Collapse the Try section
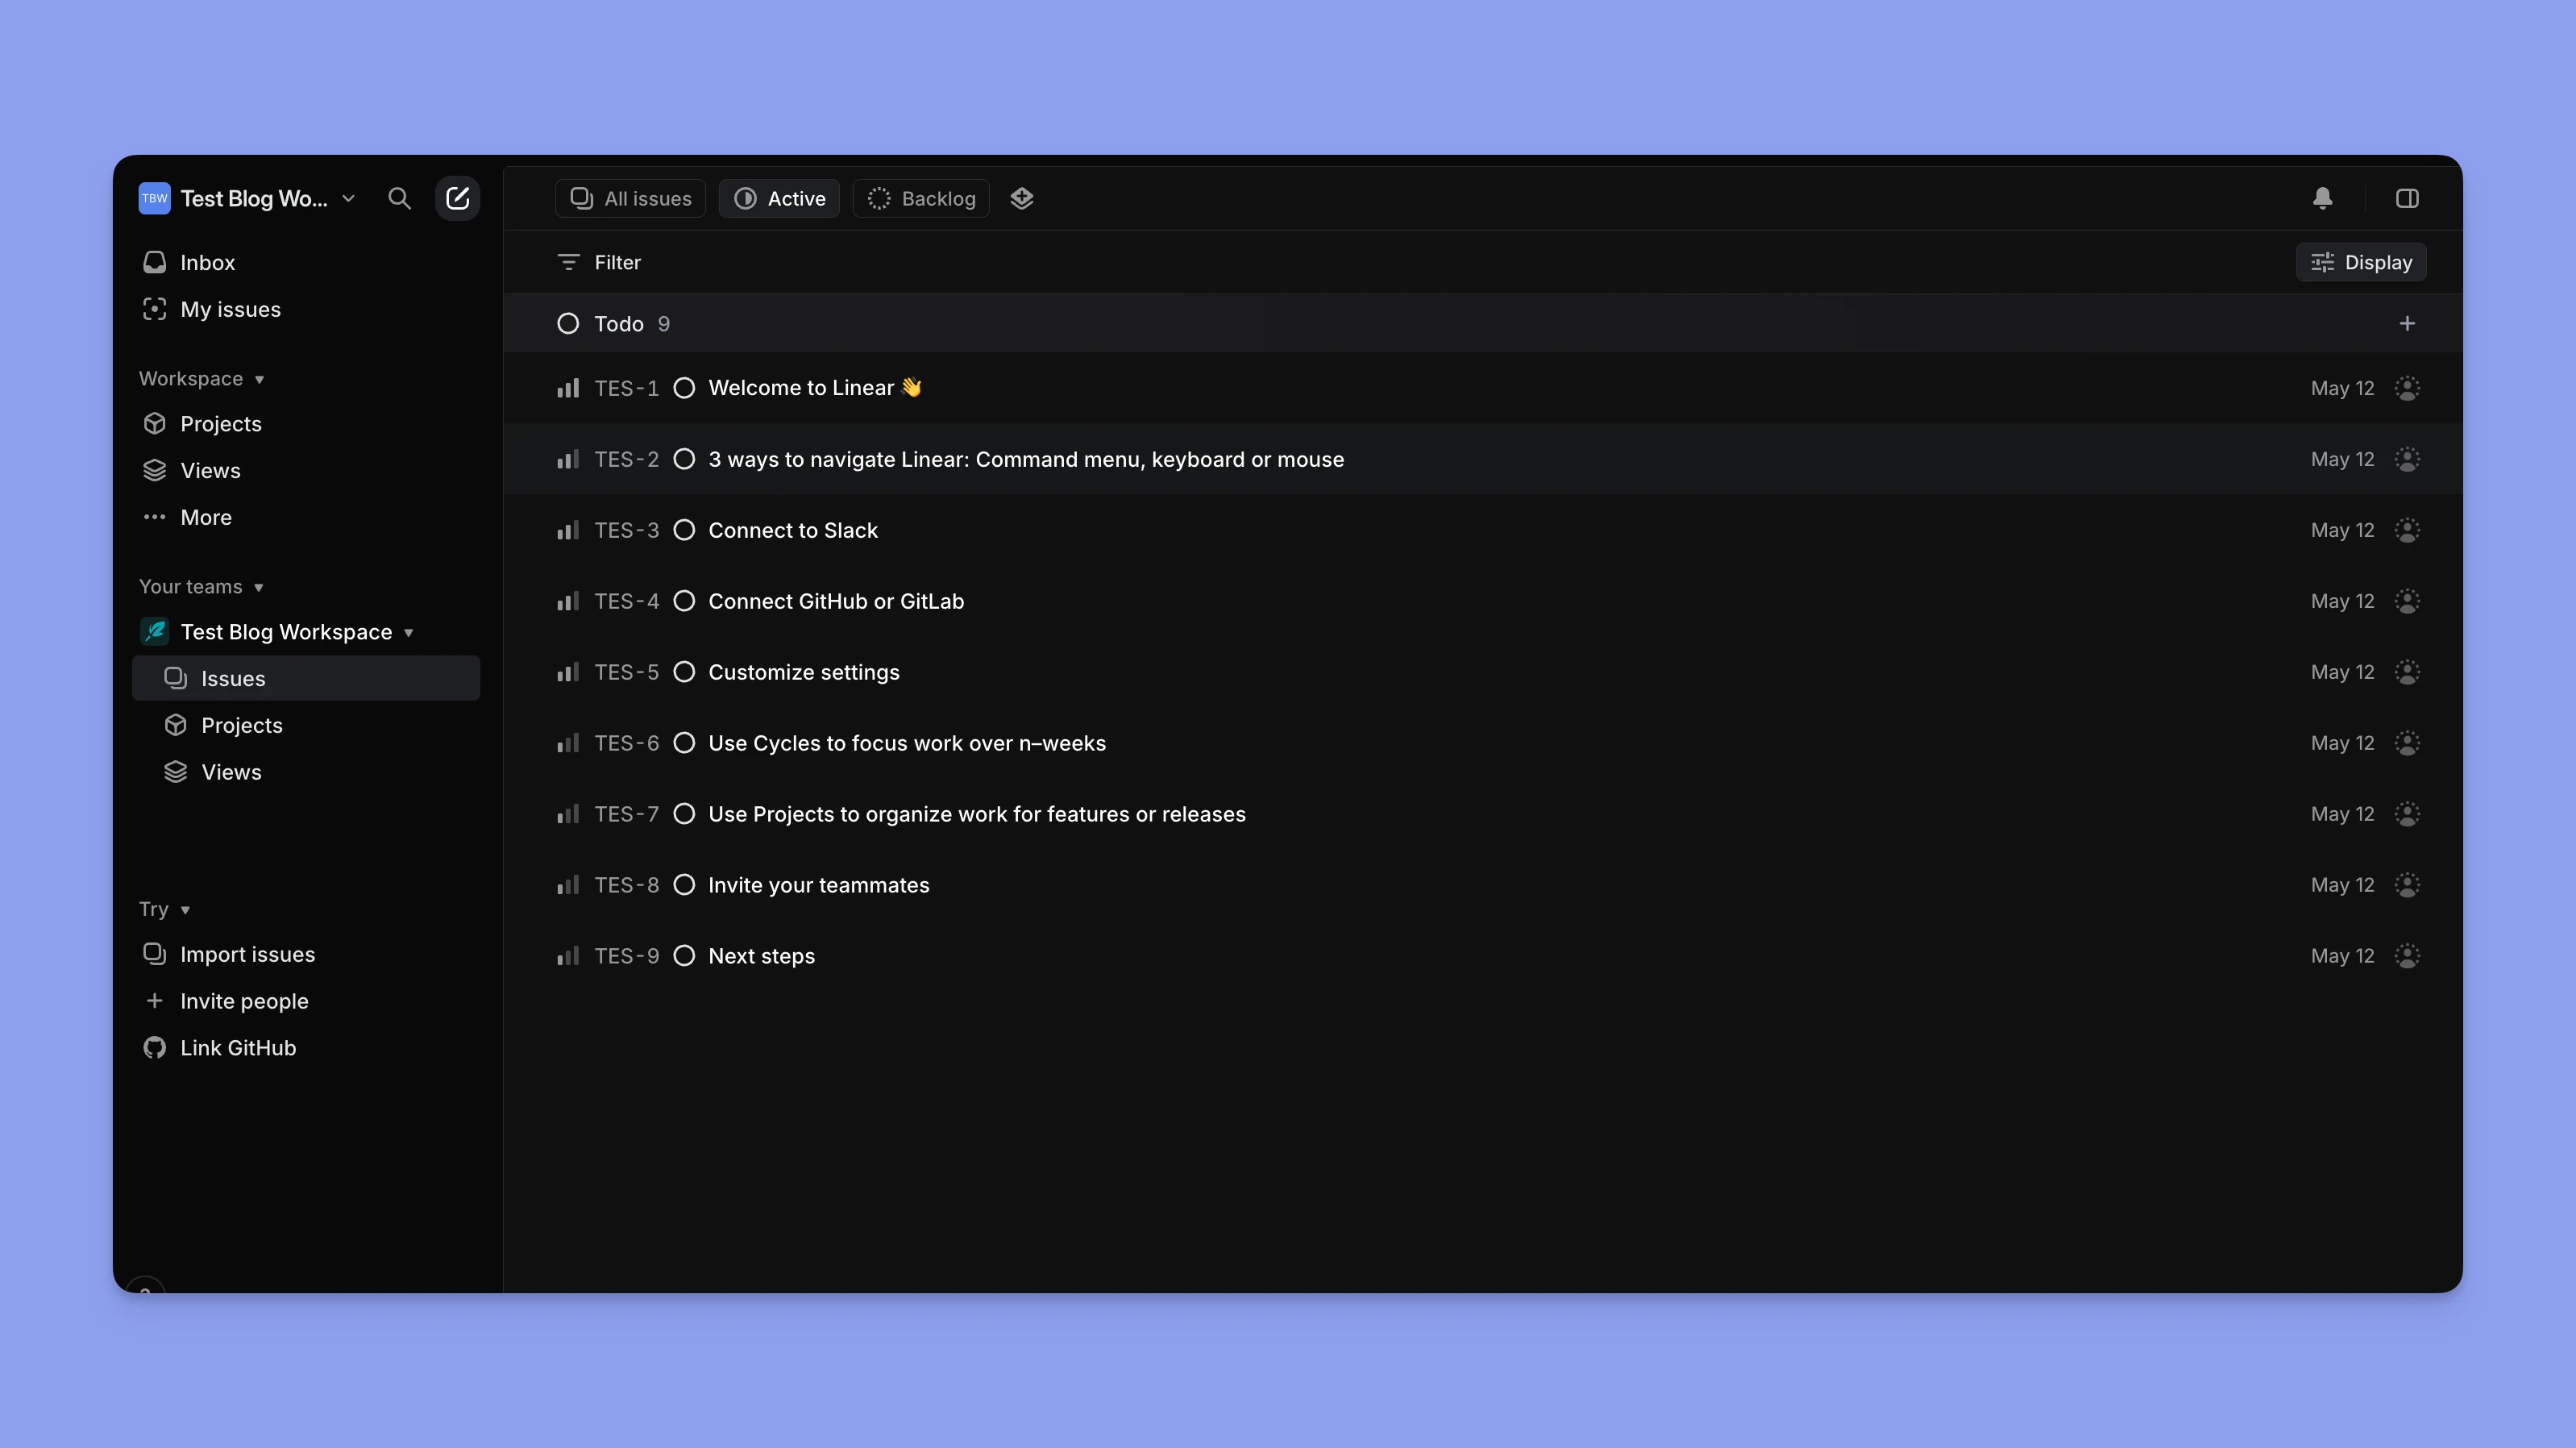The width and height of the screenshot is (2576, 1448). point(188,909)
